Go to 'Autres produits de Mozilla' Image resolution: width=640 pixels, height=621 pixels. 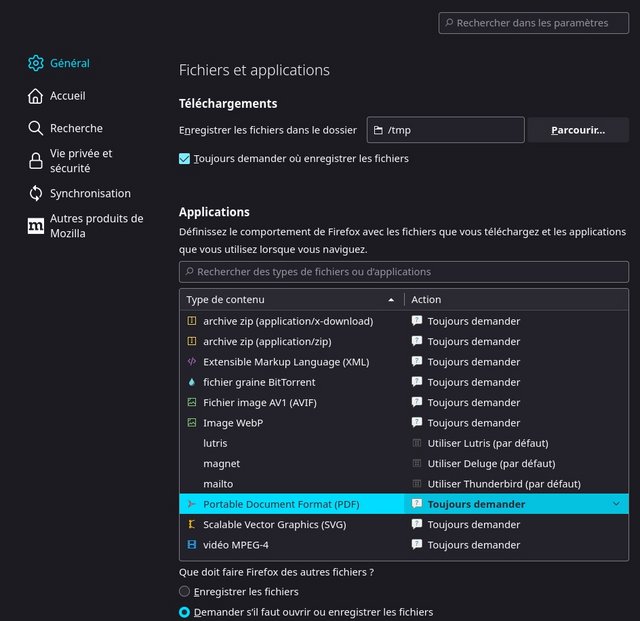click(96, 226)
